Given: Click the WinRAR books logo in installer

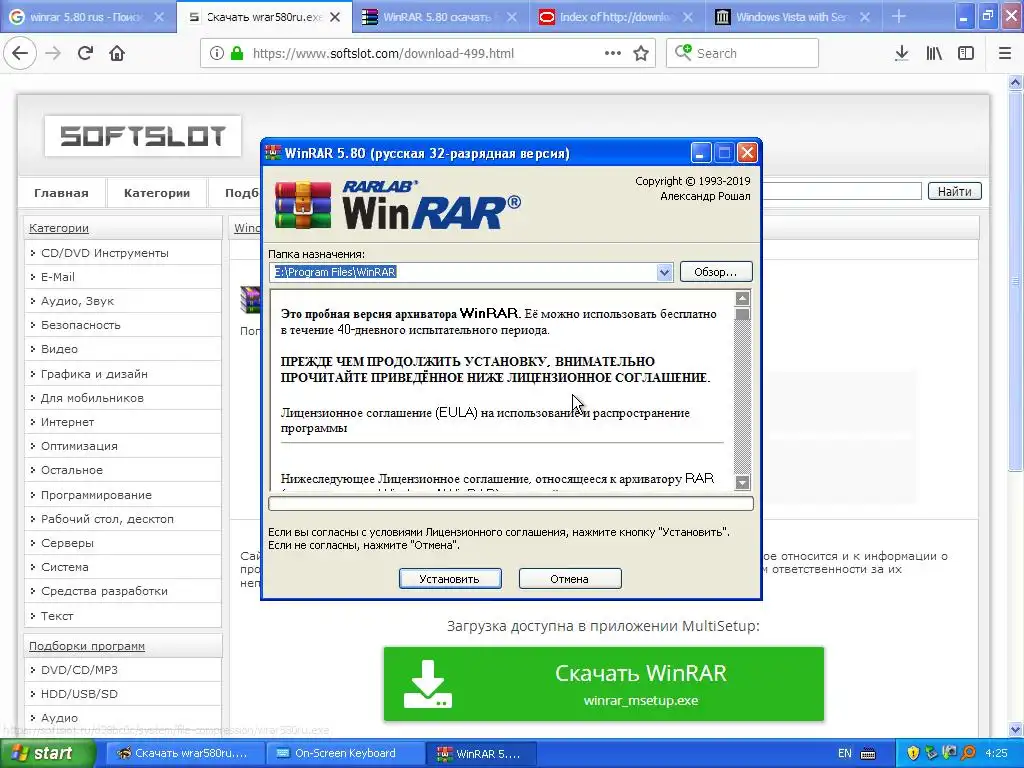Looking at the screenshot, I should click(x=303, y=205).
